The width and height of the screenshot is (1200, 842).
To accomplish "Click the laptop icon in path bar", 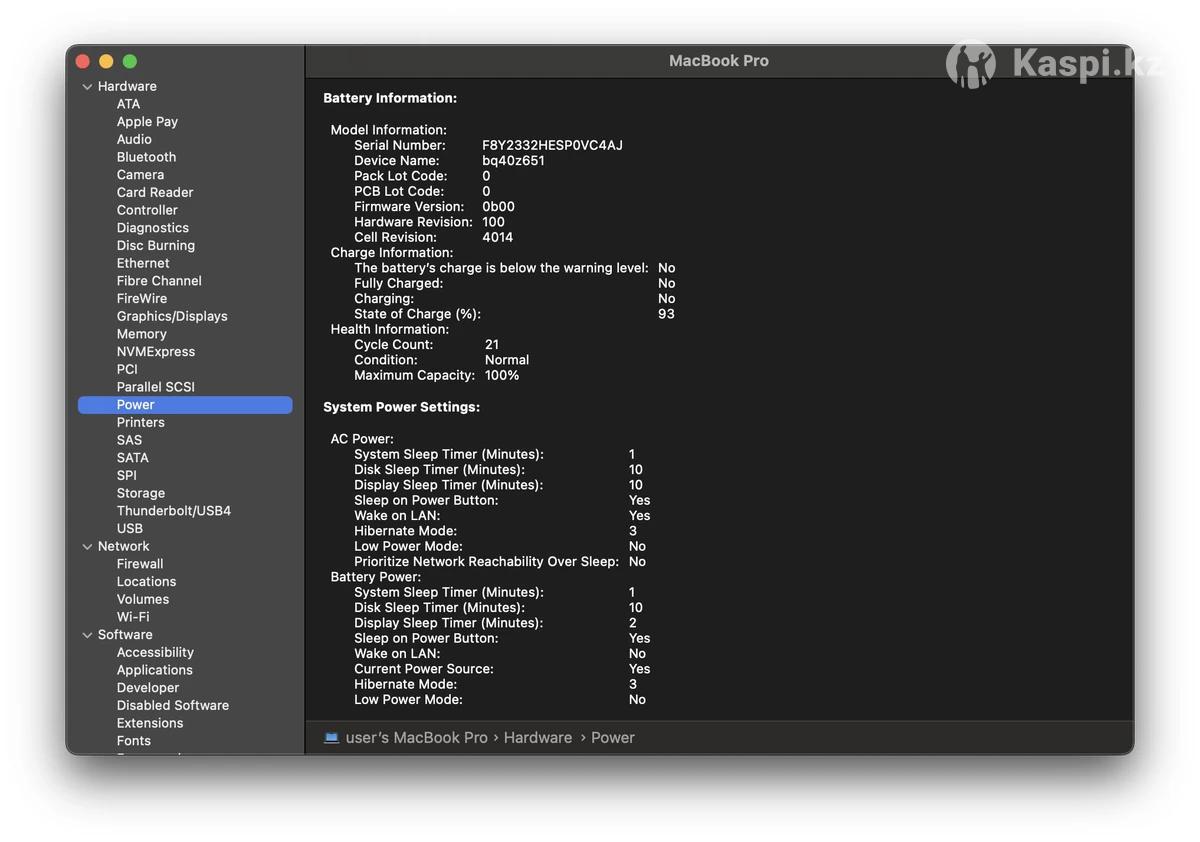I will (331, 738).
